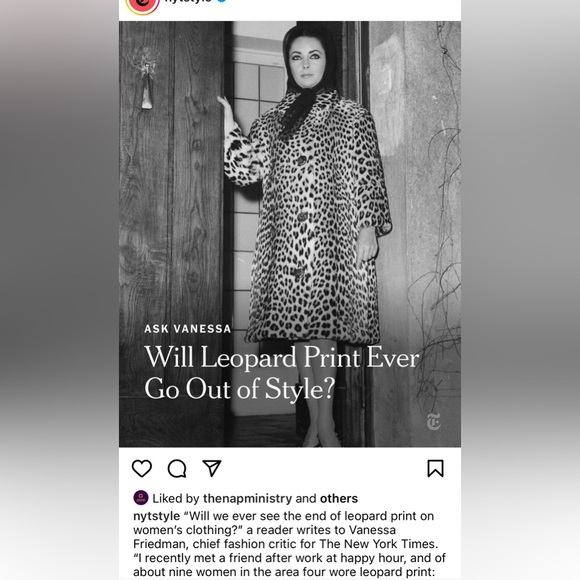Screen dimensions: 580x580
Task: Like the post with the heart icon
Action: point(142,468)
